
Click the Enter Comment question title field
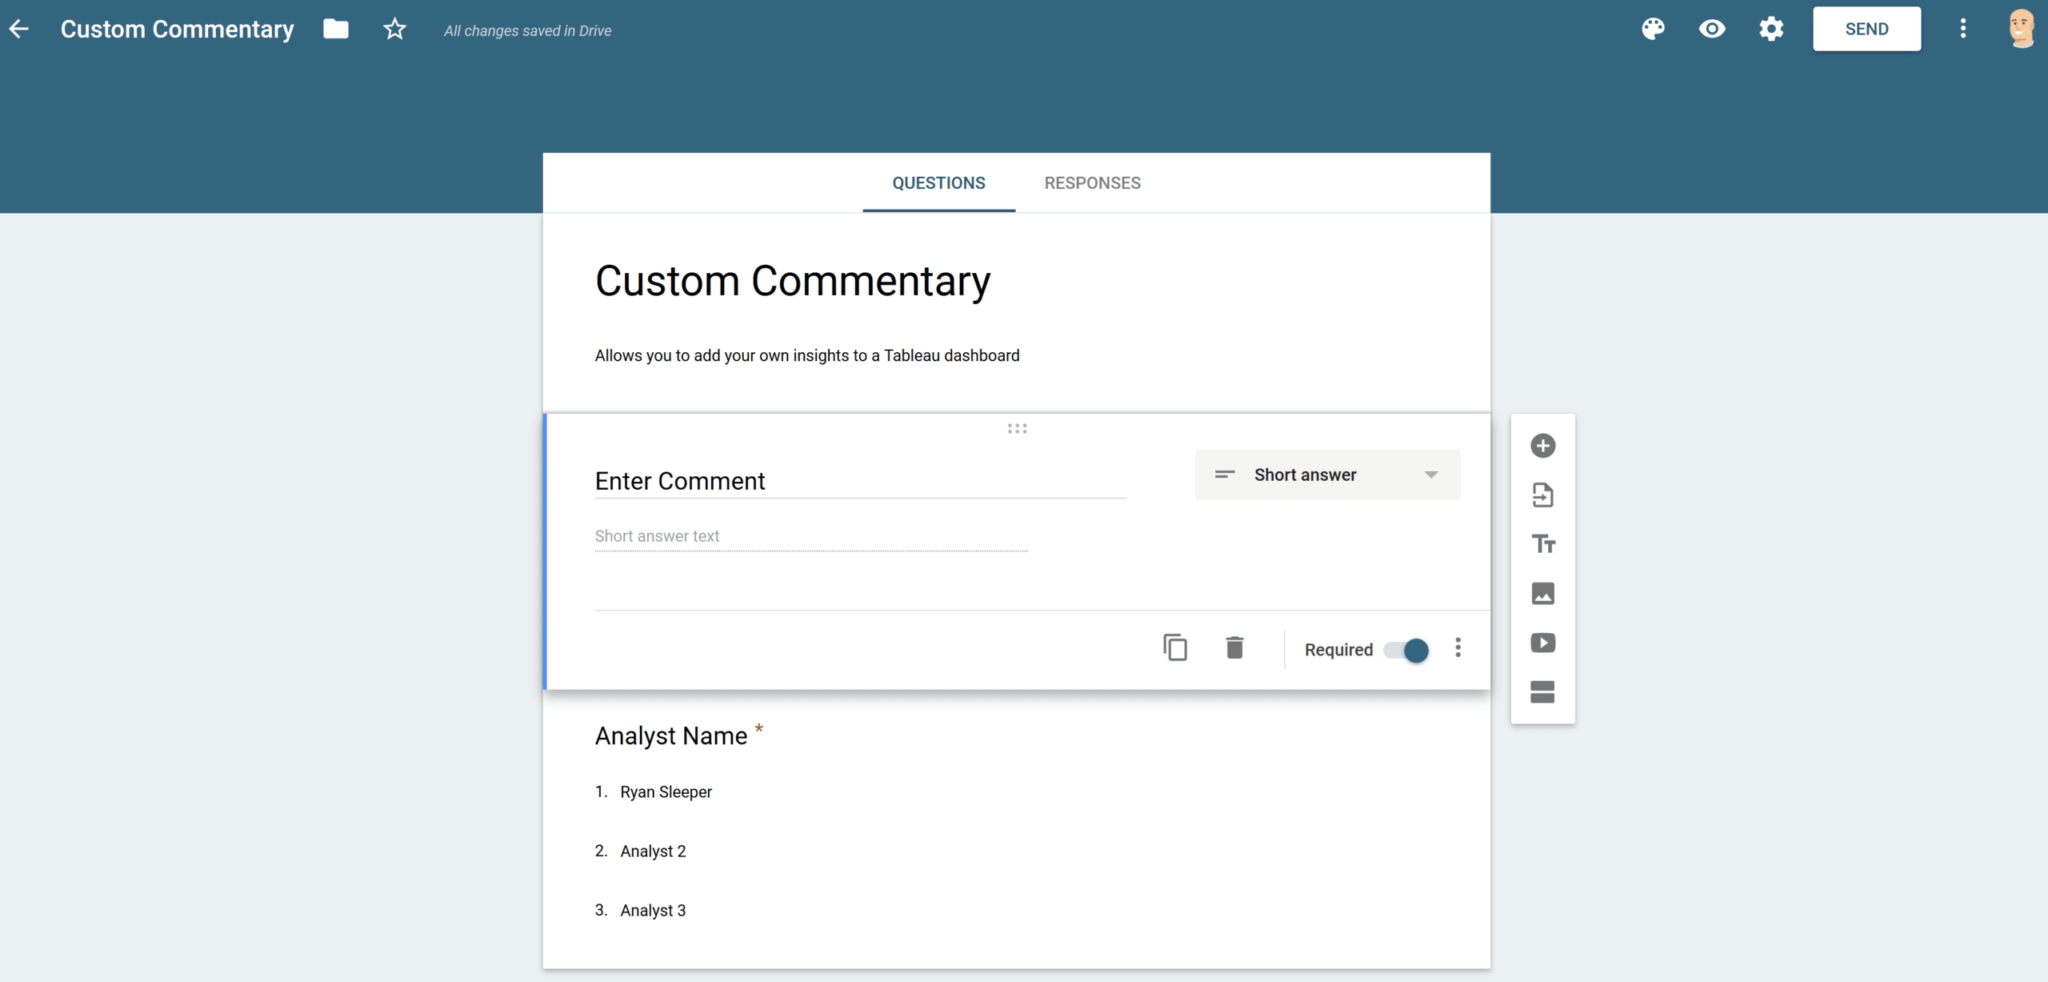(860, 481)
